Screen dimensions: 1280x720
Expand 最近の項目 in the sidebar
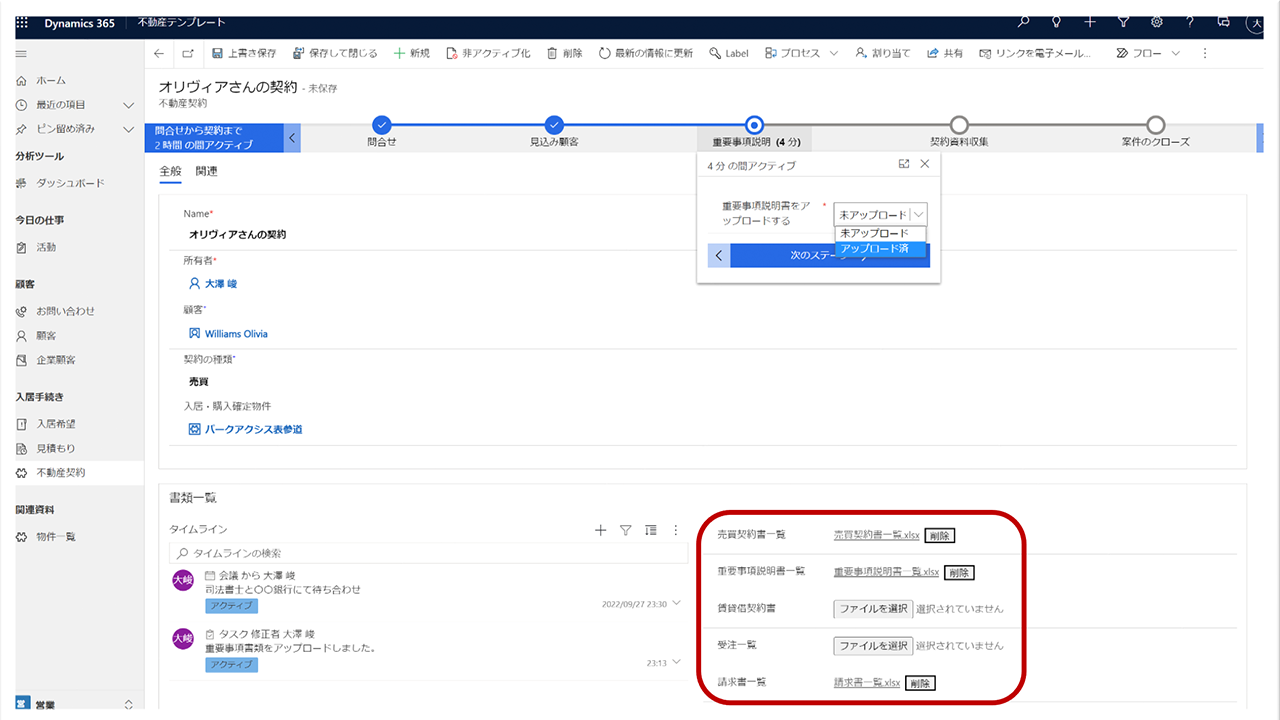[128, 105]
